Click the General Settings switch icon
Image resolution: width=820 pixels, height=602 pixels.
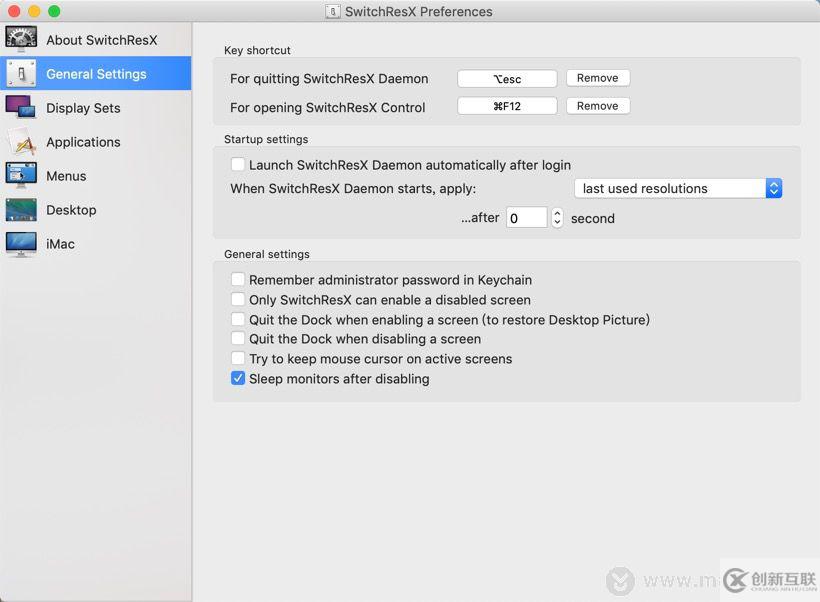coord(21,73)
